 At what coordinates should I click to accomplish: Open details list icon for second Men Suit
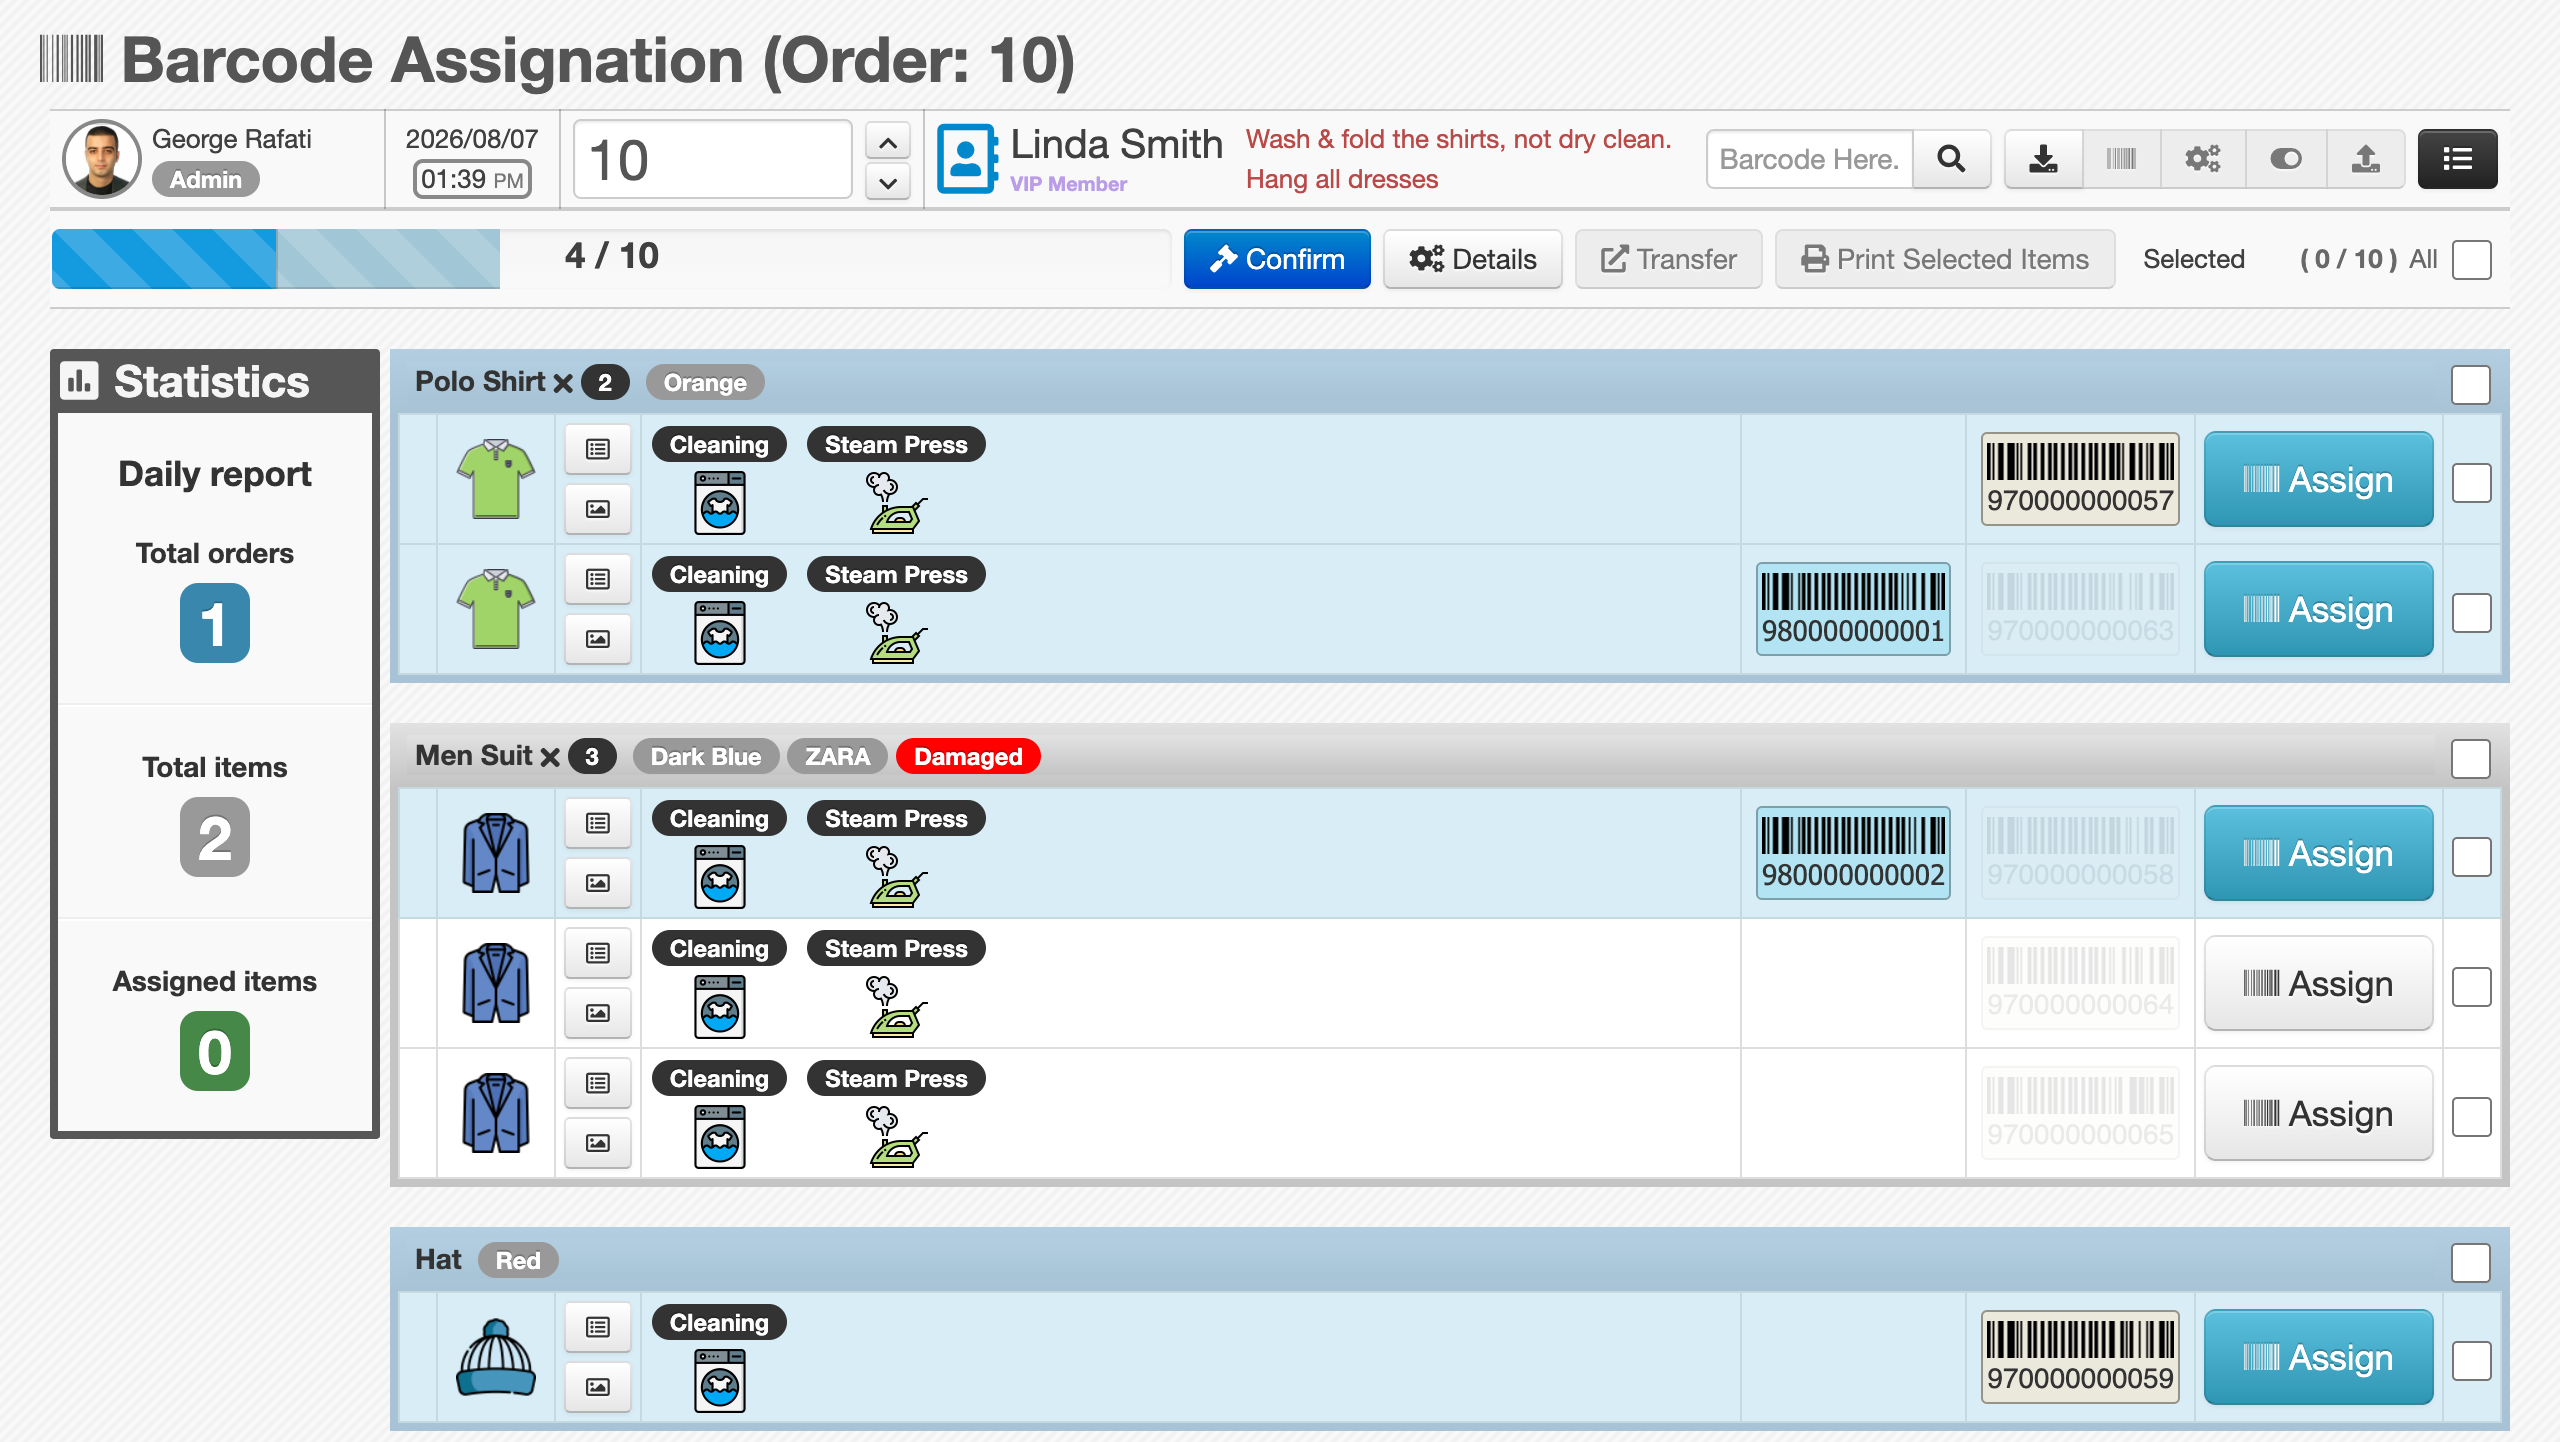point(598,953)
